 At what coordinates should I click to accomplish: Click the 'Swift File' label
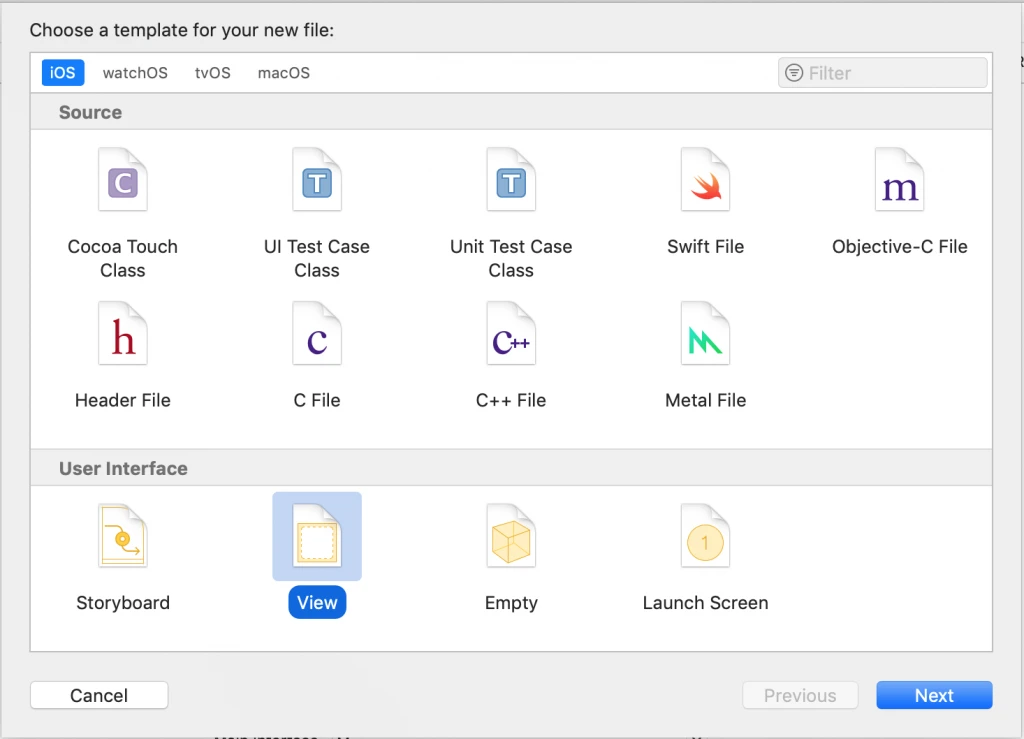tap(705, 247)
